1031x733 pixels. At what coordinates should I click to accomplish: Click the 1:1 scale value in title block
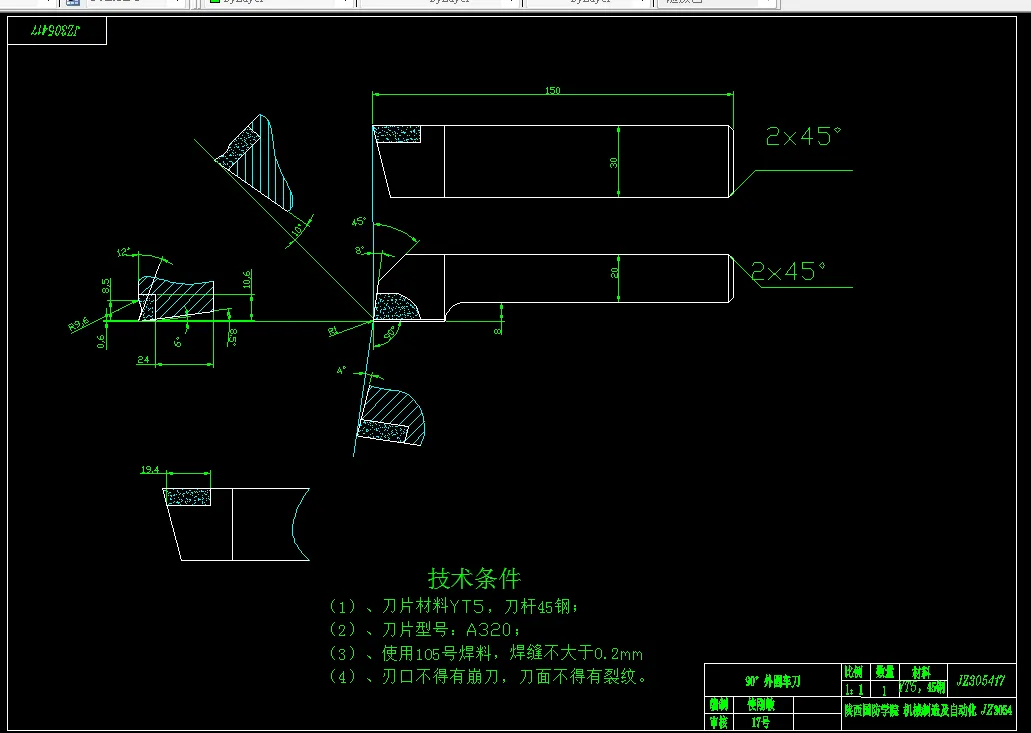click(857, 688)
